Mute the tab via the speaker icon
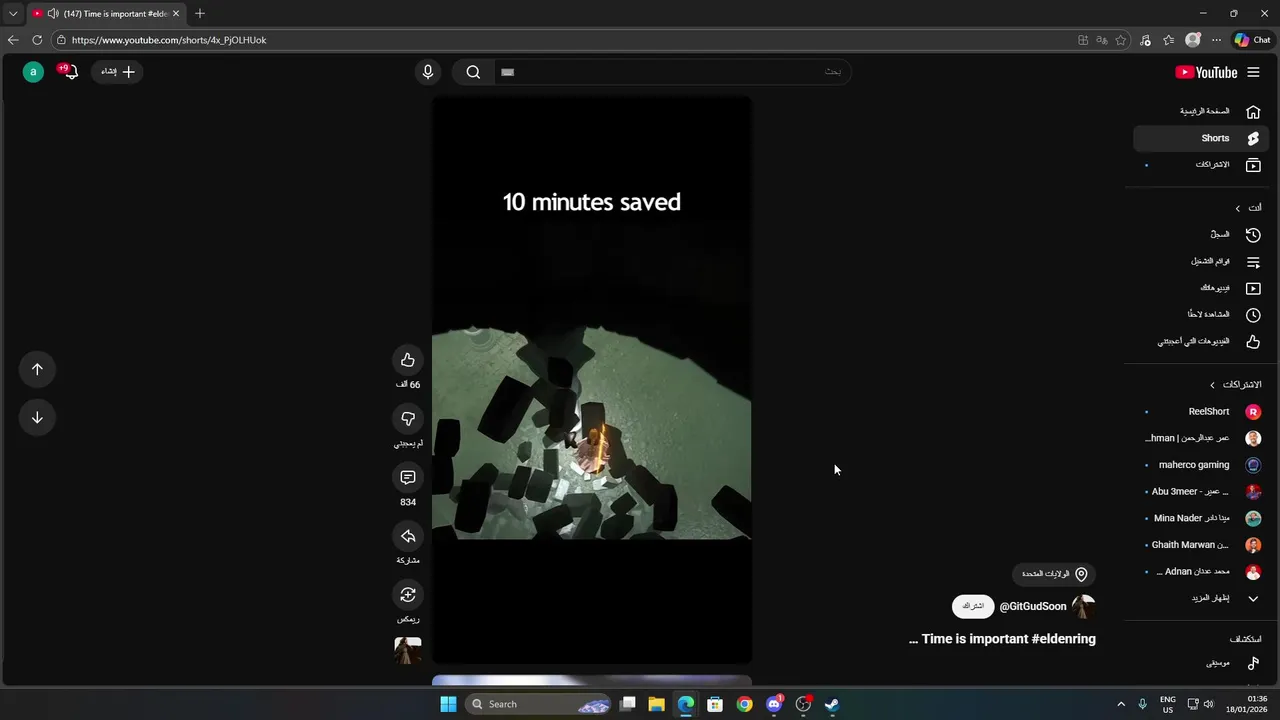1280x720 pixels. (52, 14)
